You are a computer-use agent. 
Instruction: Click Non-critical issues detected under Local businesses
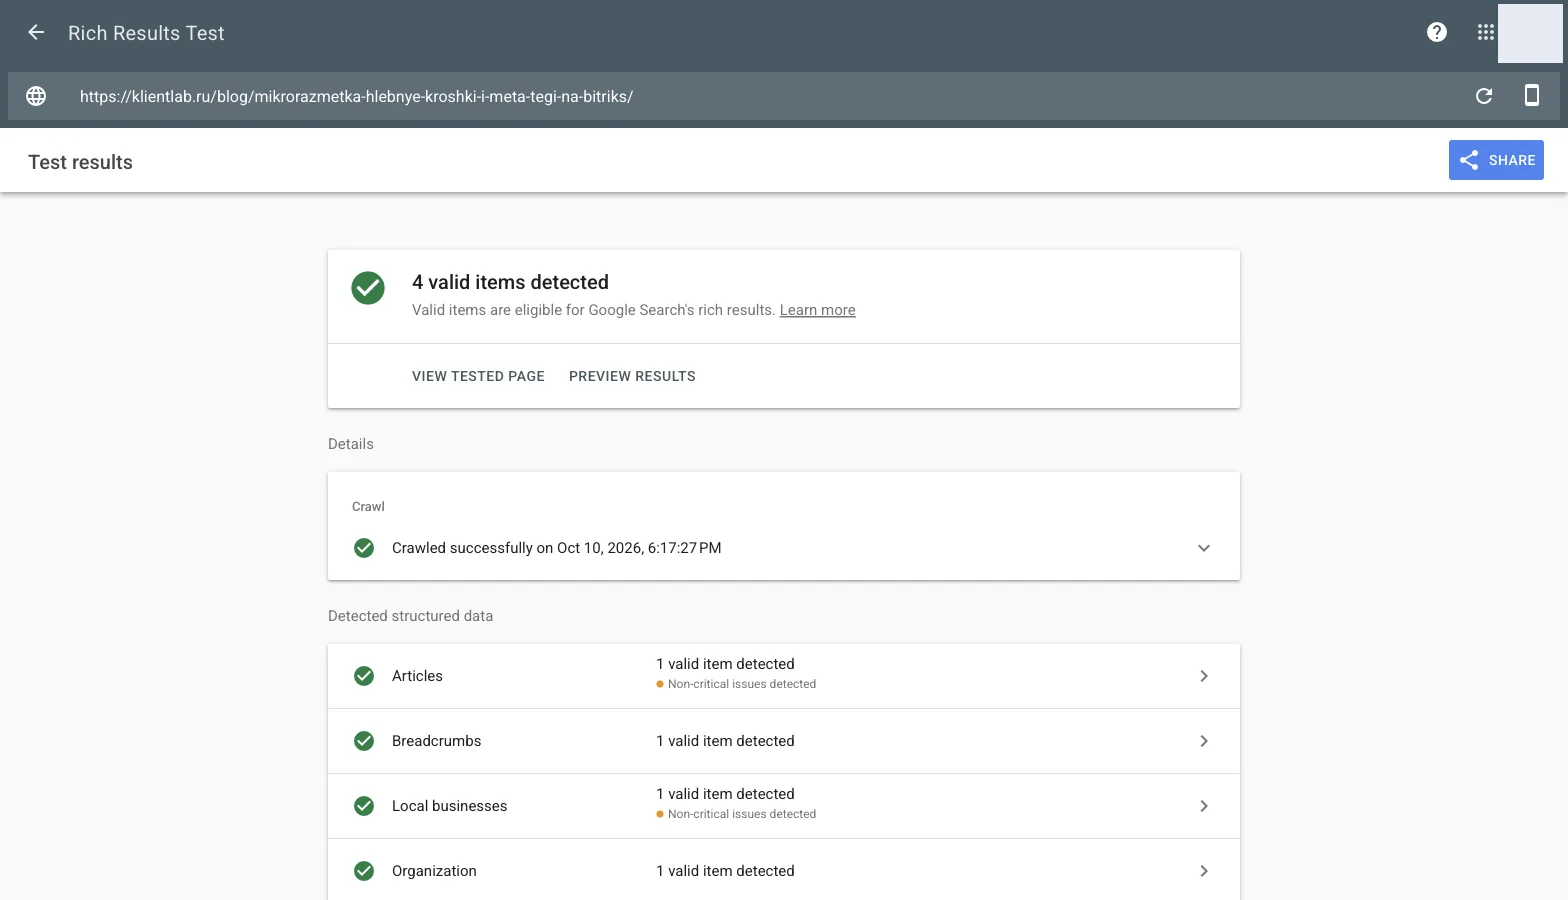[742, 814]
